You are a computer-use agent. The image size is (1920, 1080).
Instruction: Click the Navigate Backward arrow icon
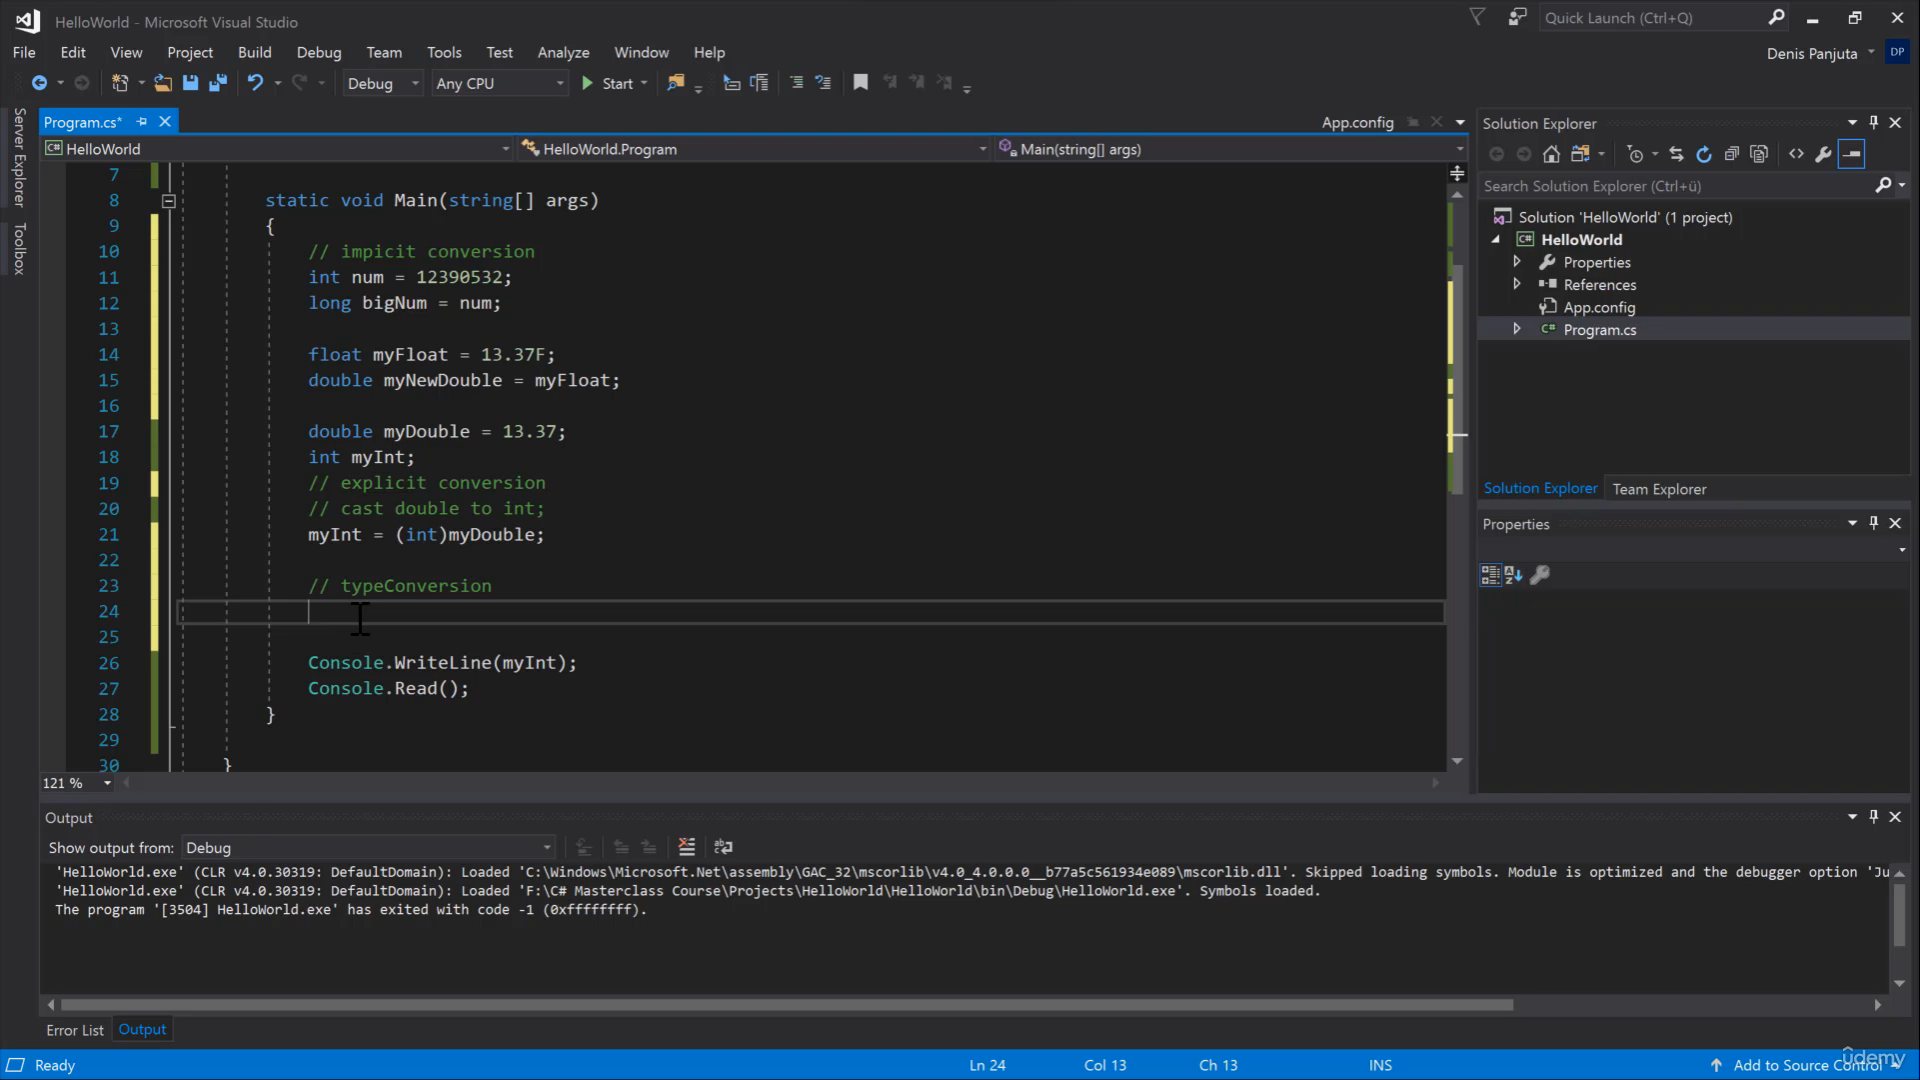coord(39,83)
